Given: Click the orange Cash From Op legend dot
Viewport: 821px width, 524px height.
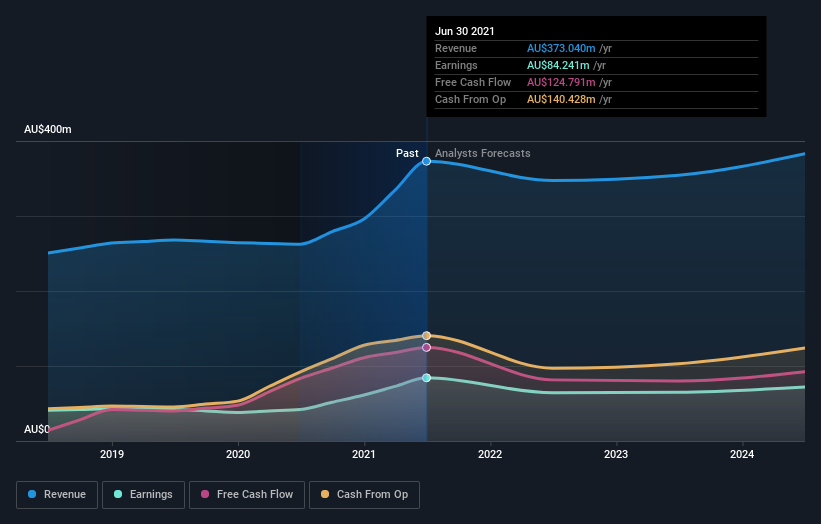Looking at the screenshot, I should click(325, 494).
